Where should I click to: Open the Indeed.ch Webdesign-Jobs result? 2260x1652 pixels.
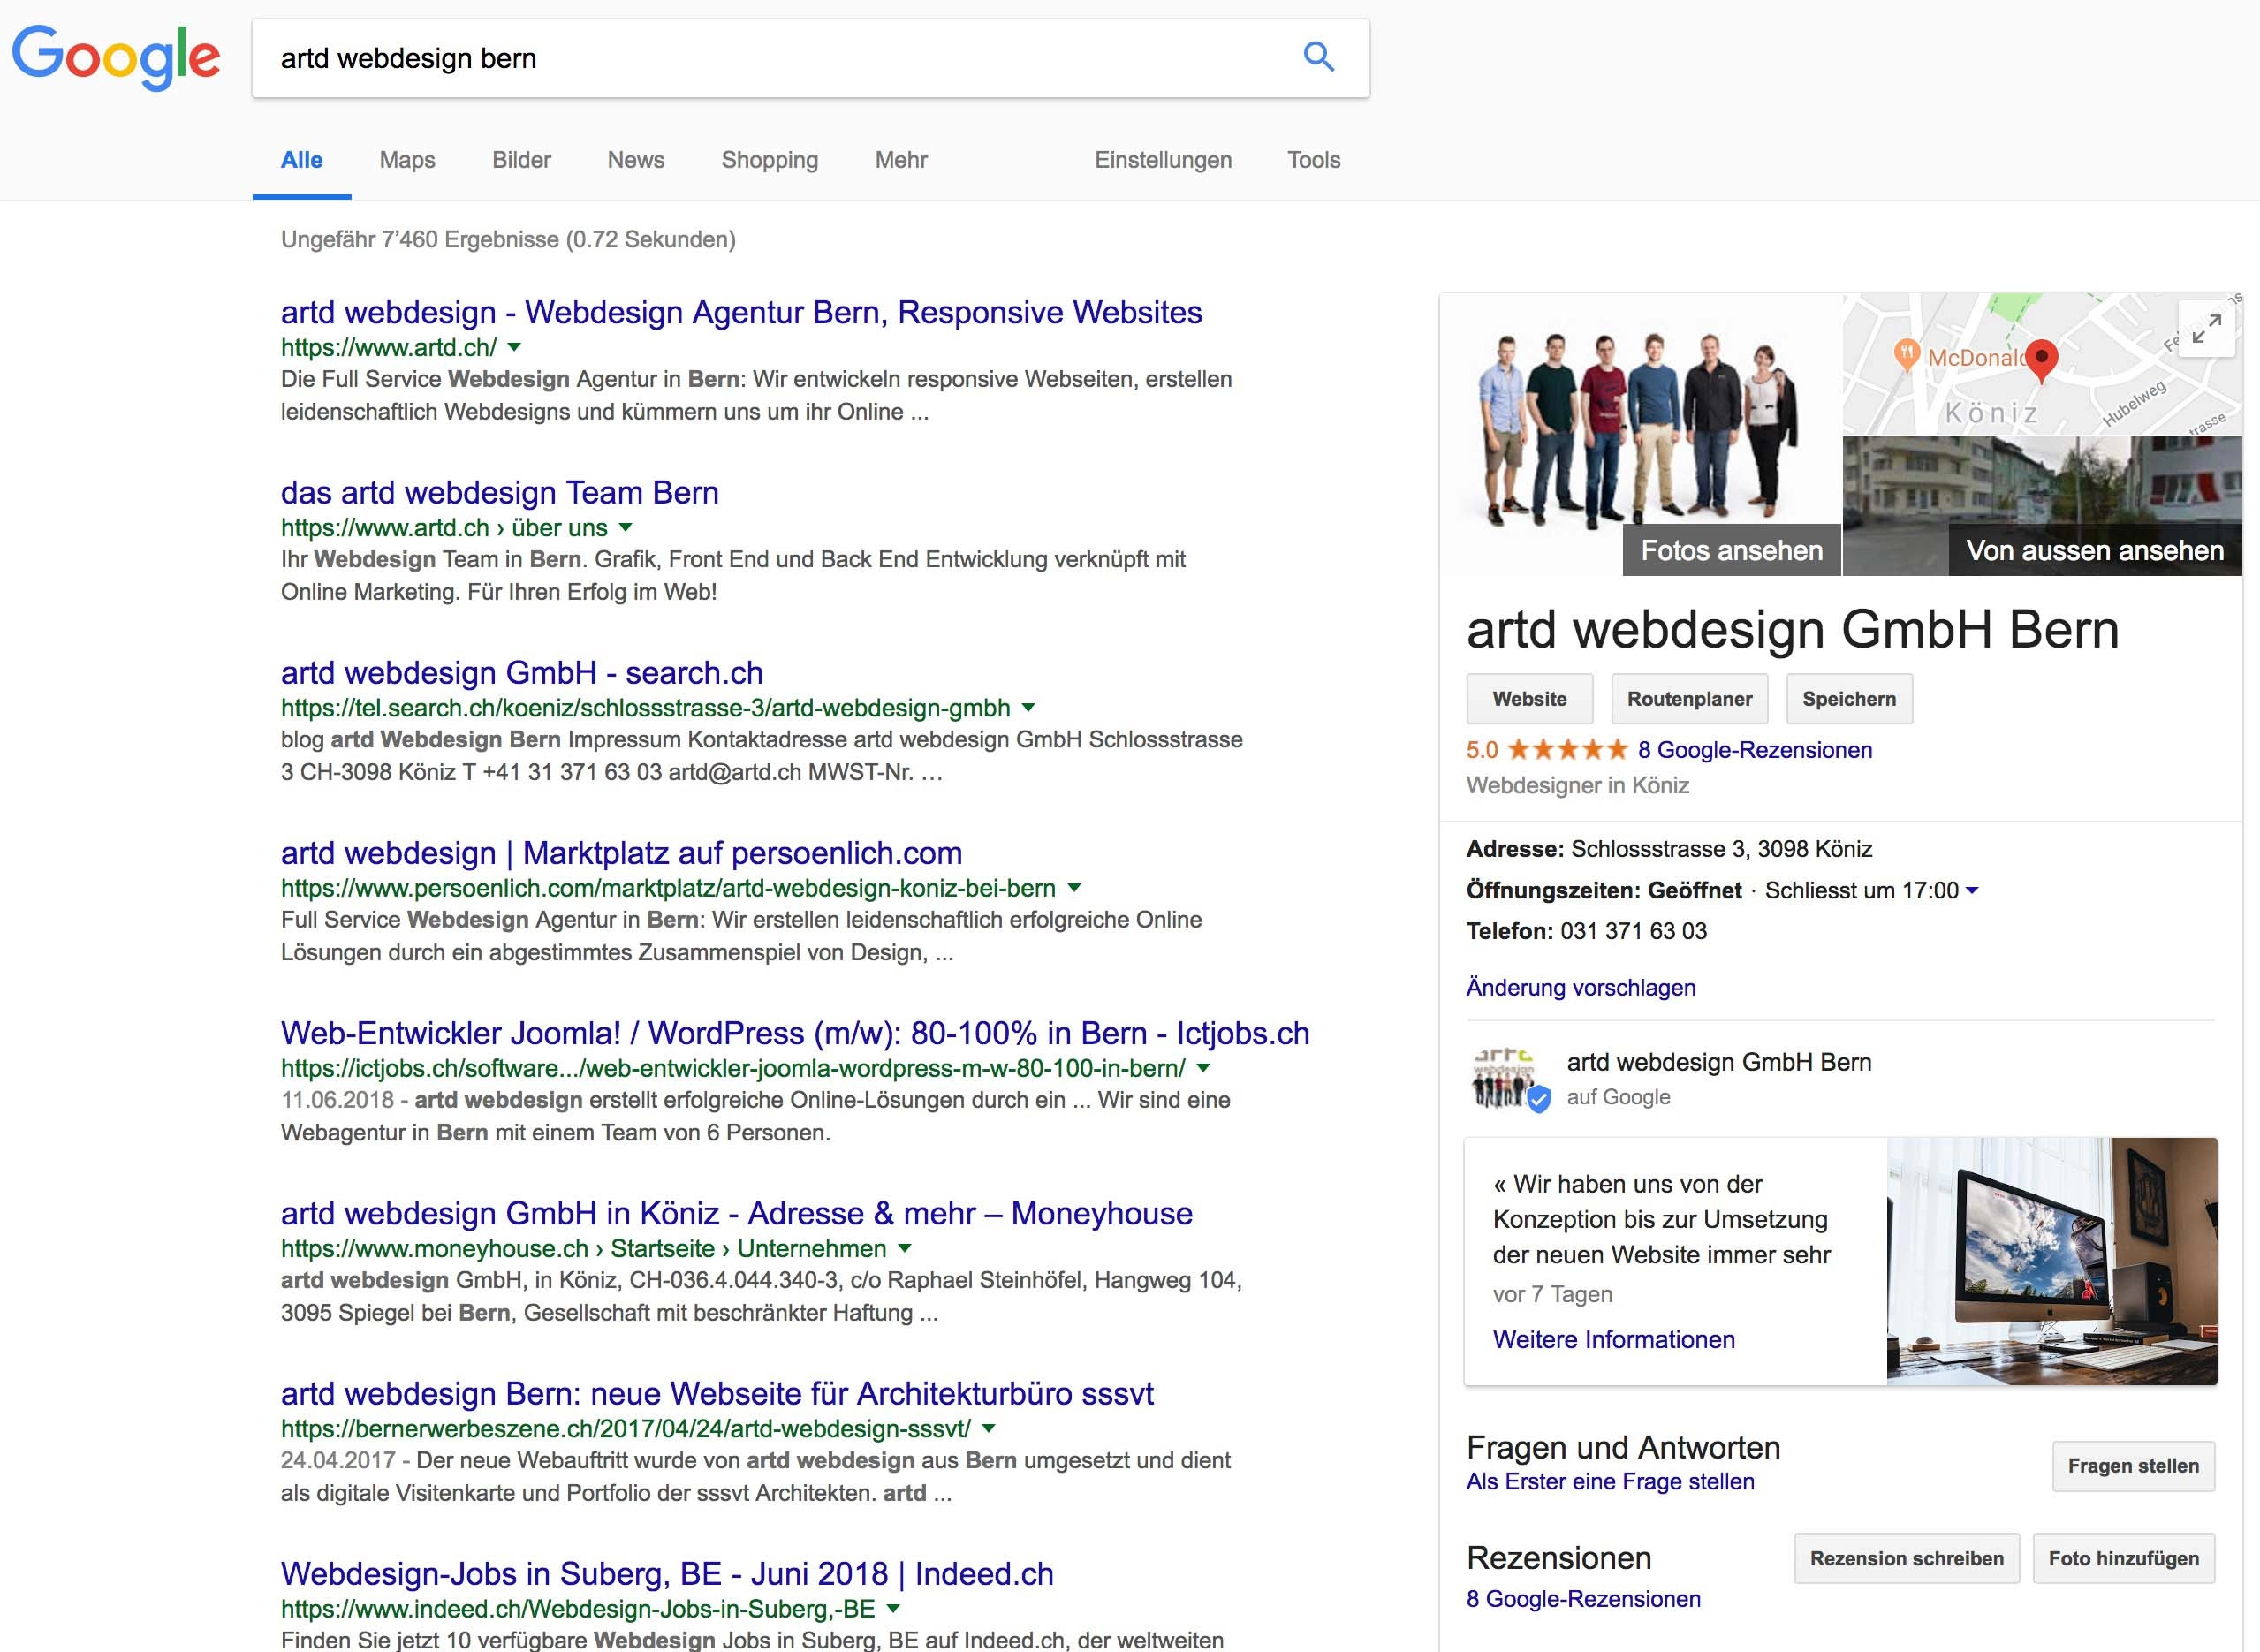[667, 1573]
